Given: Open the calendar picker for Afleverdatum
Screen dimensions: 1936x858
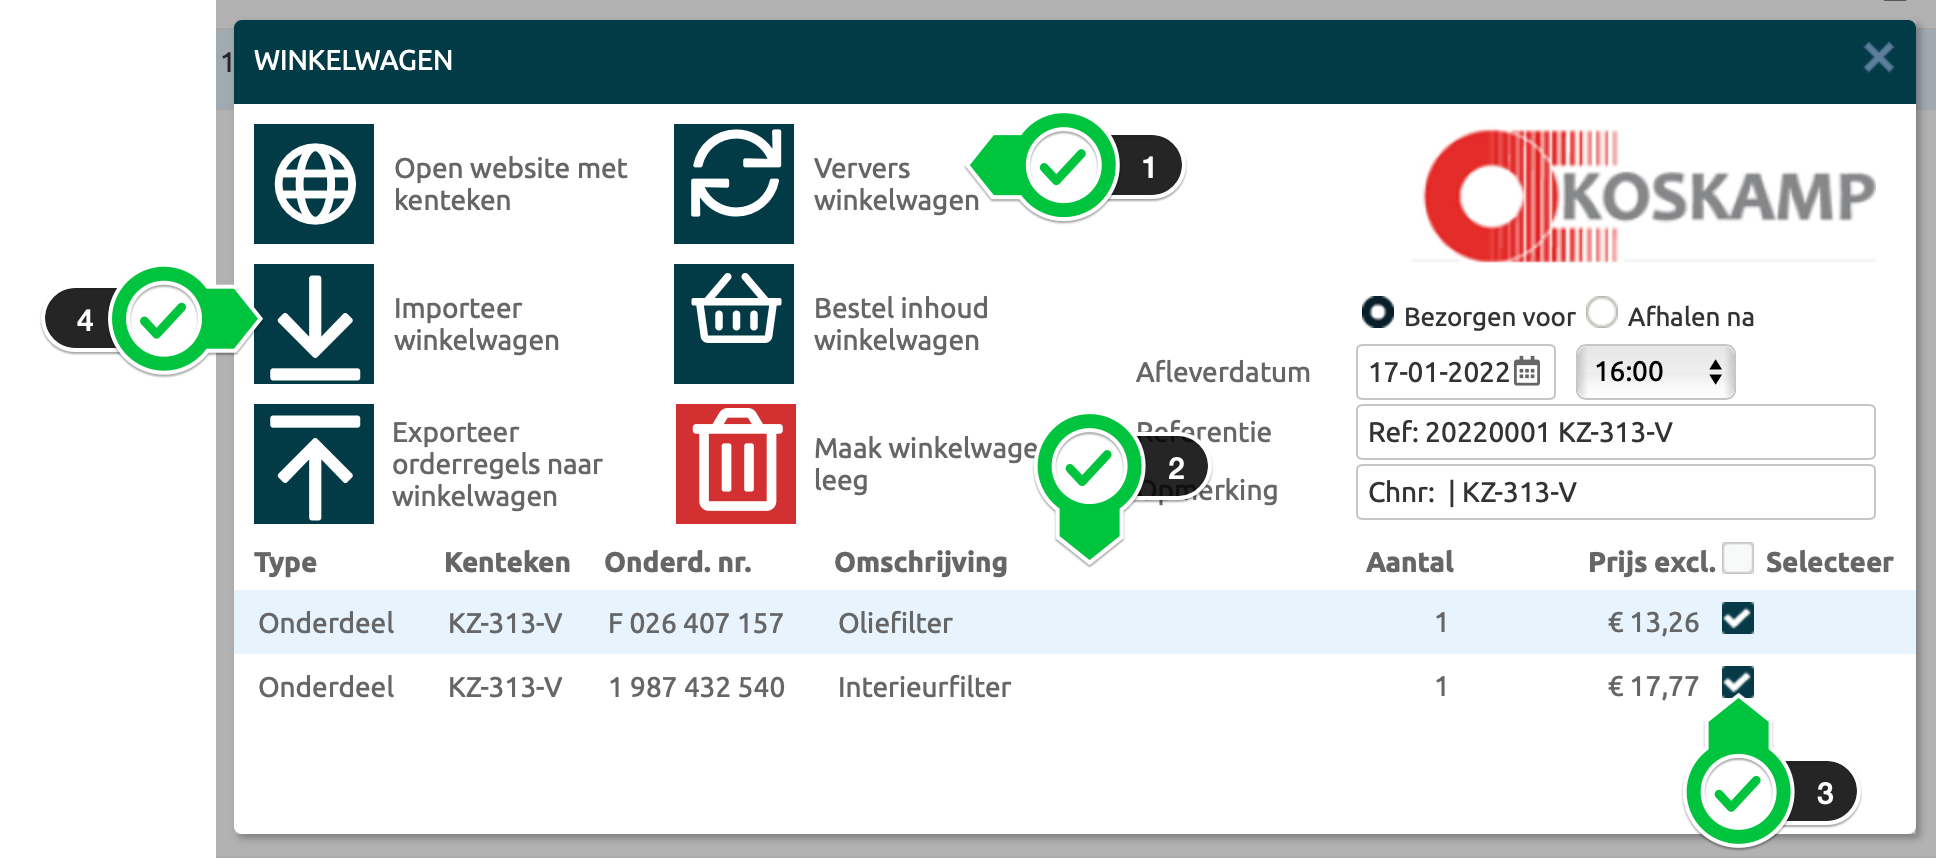Looking at the screenshot, I should (1527, 372).
